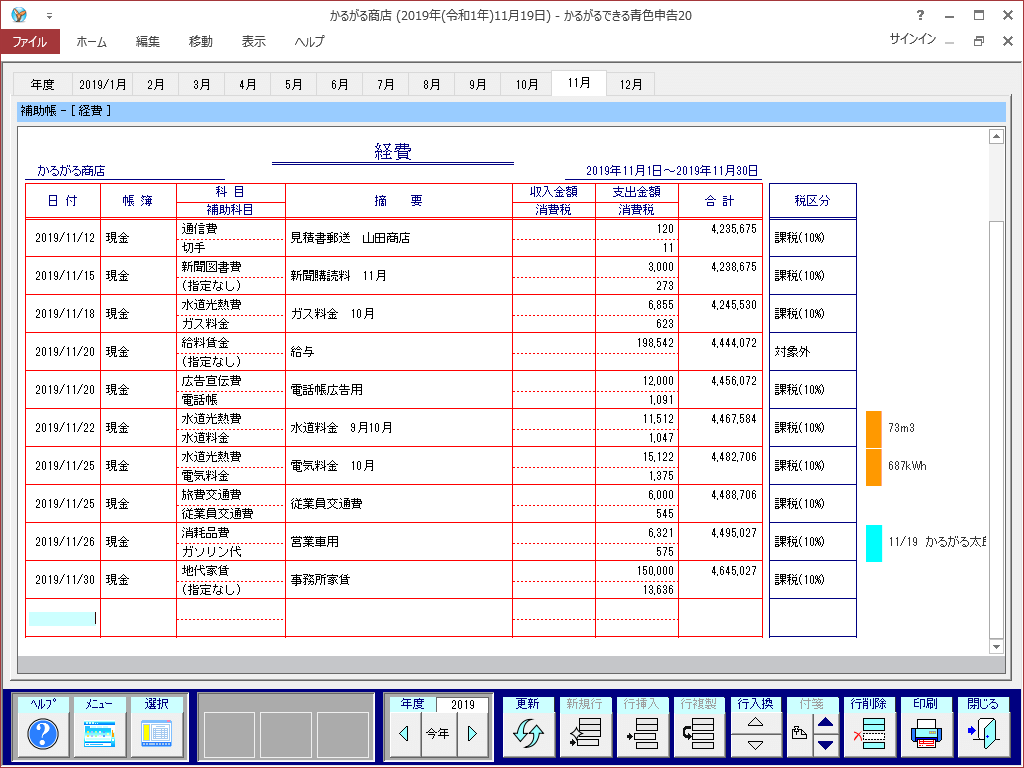Open the ファイル menu
1024x768 pixels.
30,41
